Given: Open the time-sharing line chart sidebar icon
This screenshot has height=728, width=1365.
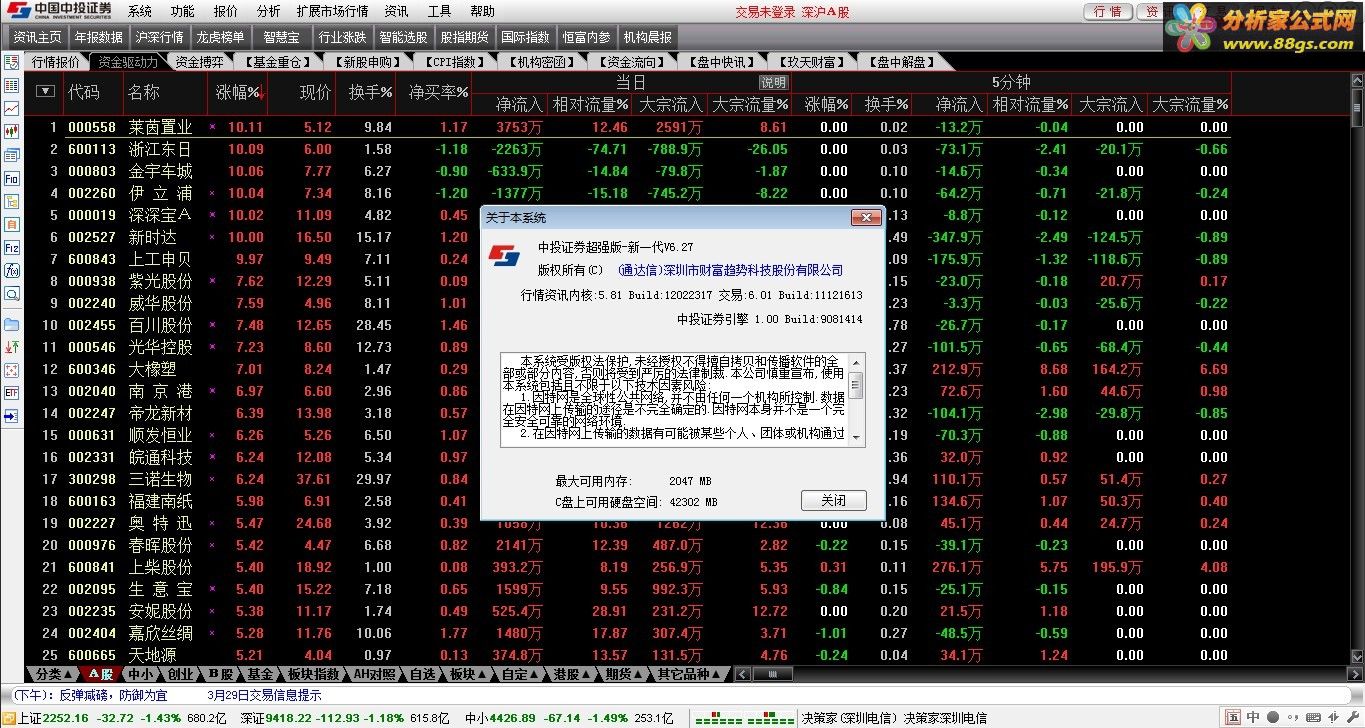Looking at the screenshot, I should point(12,108).
